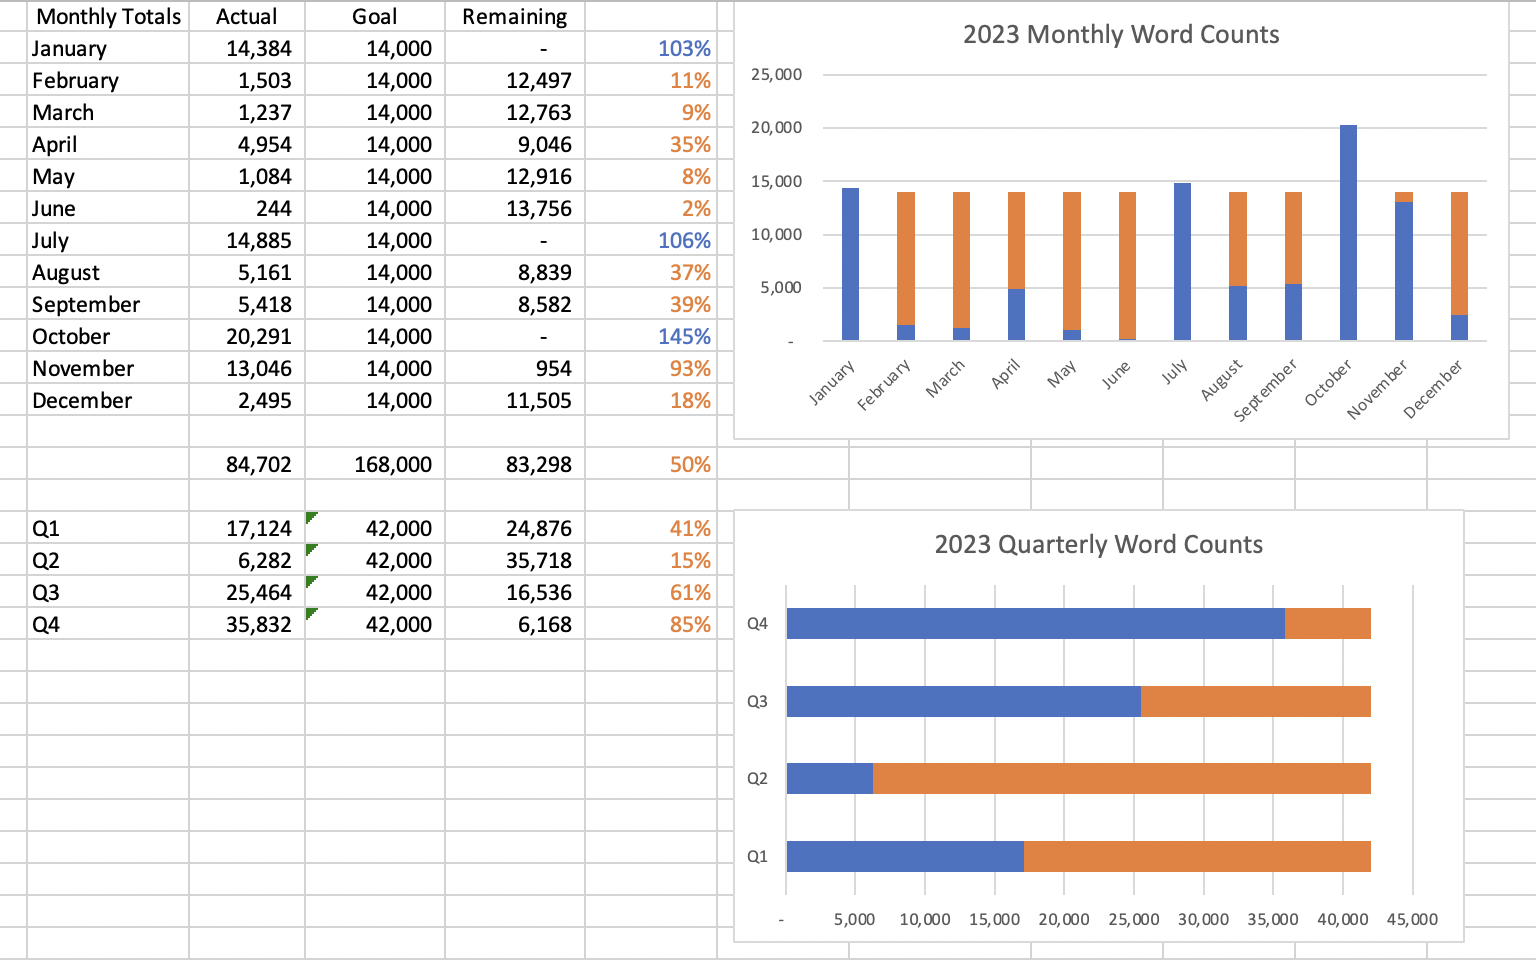Click Q1 goal cell 42,000 with green indicator
Image resolution: width=1536 pixels, height=960 pixels.
[375, 528]
